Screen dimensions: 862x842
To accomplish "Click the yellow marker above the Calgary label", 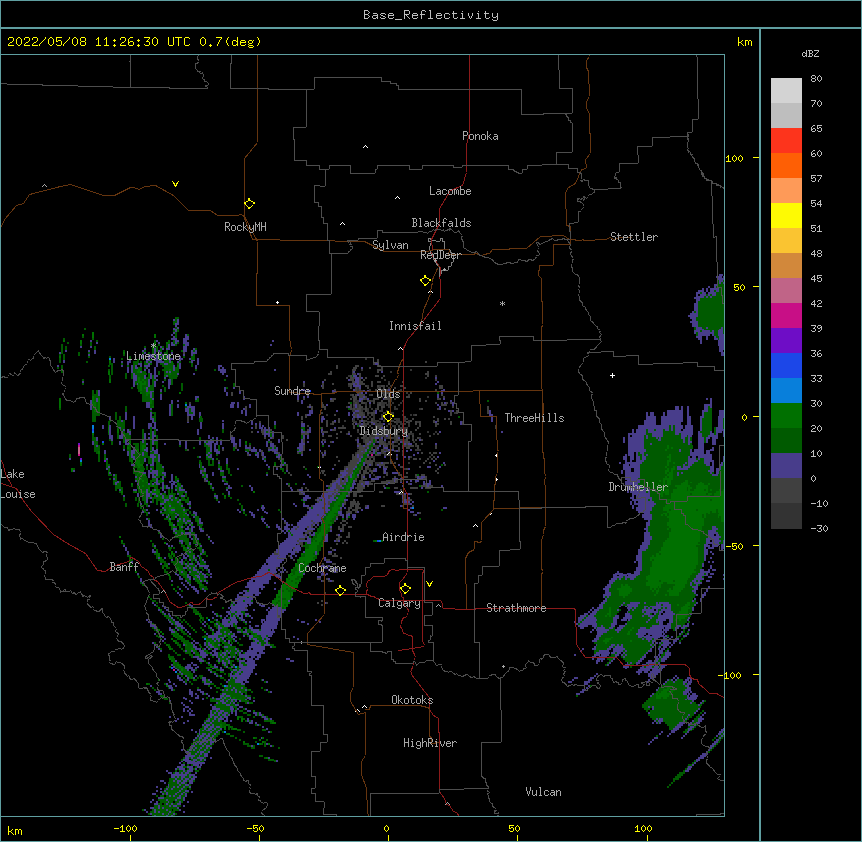I will [405, 589].
